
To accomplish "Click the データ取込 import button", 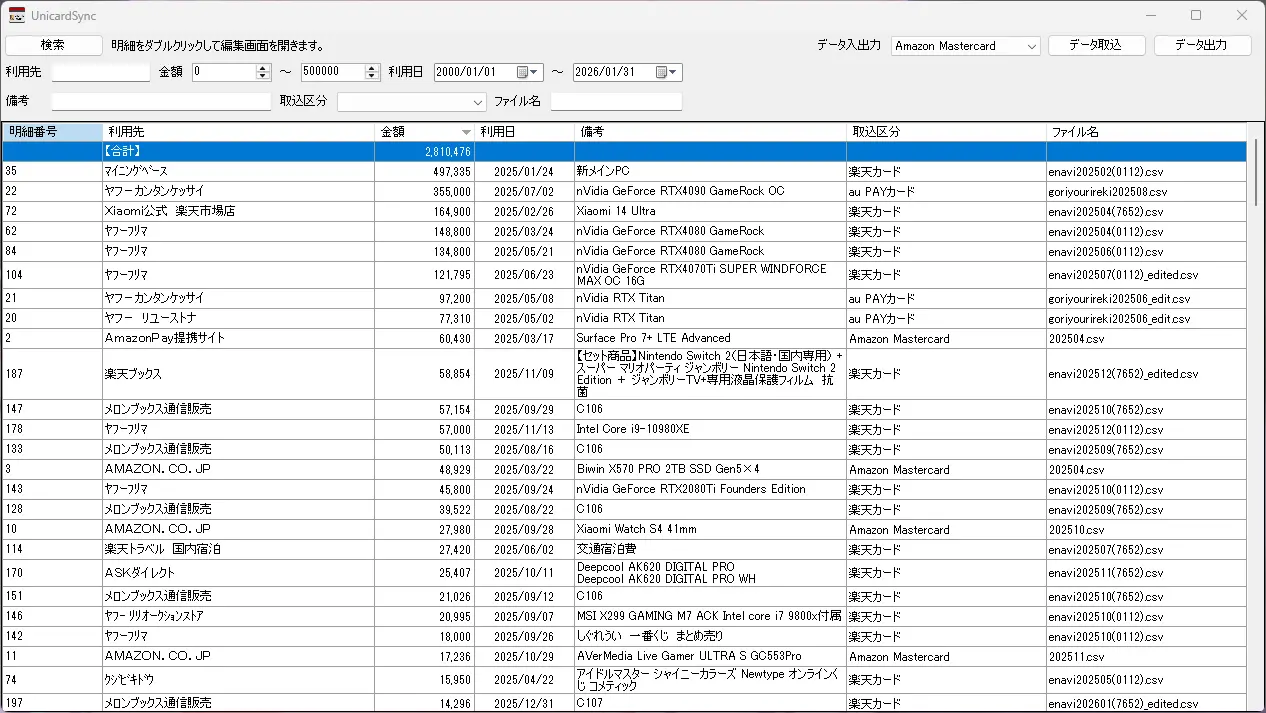I will (x=1096, y=45).
